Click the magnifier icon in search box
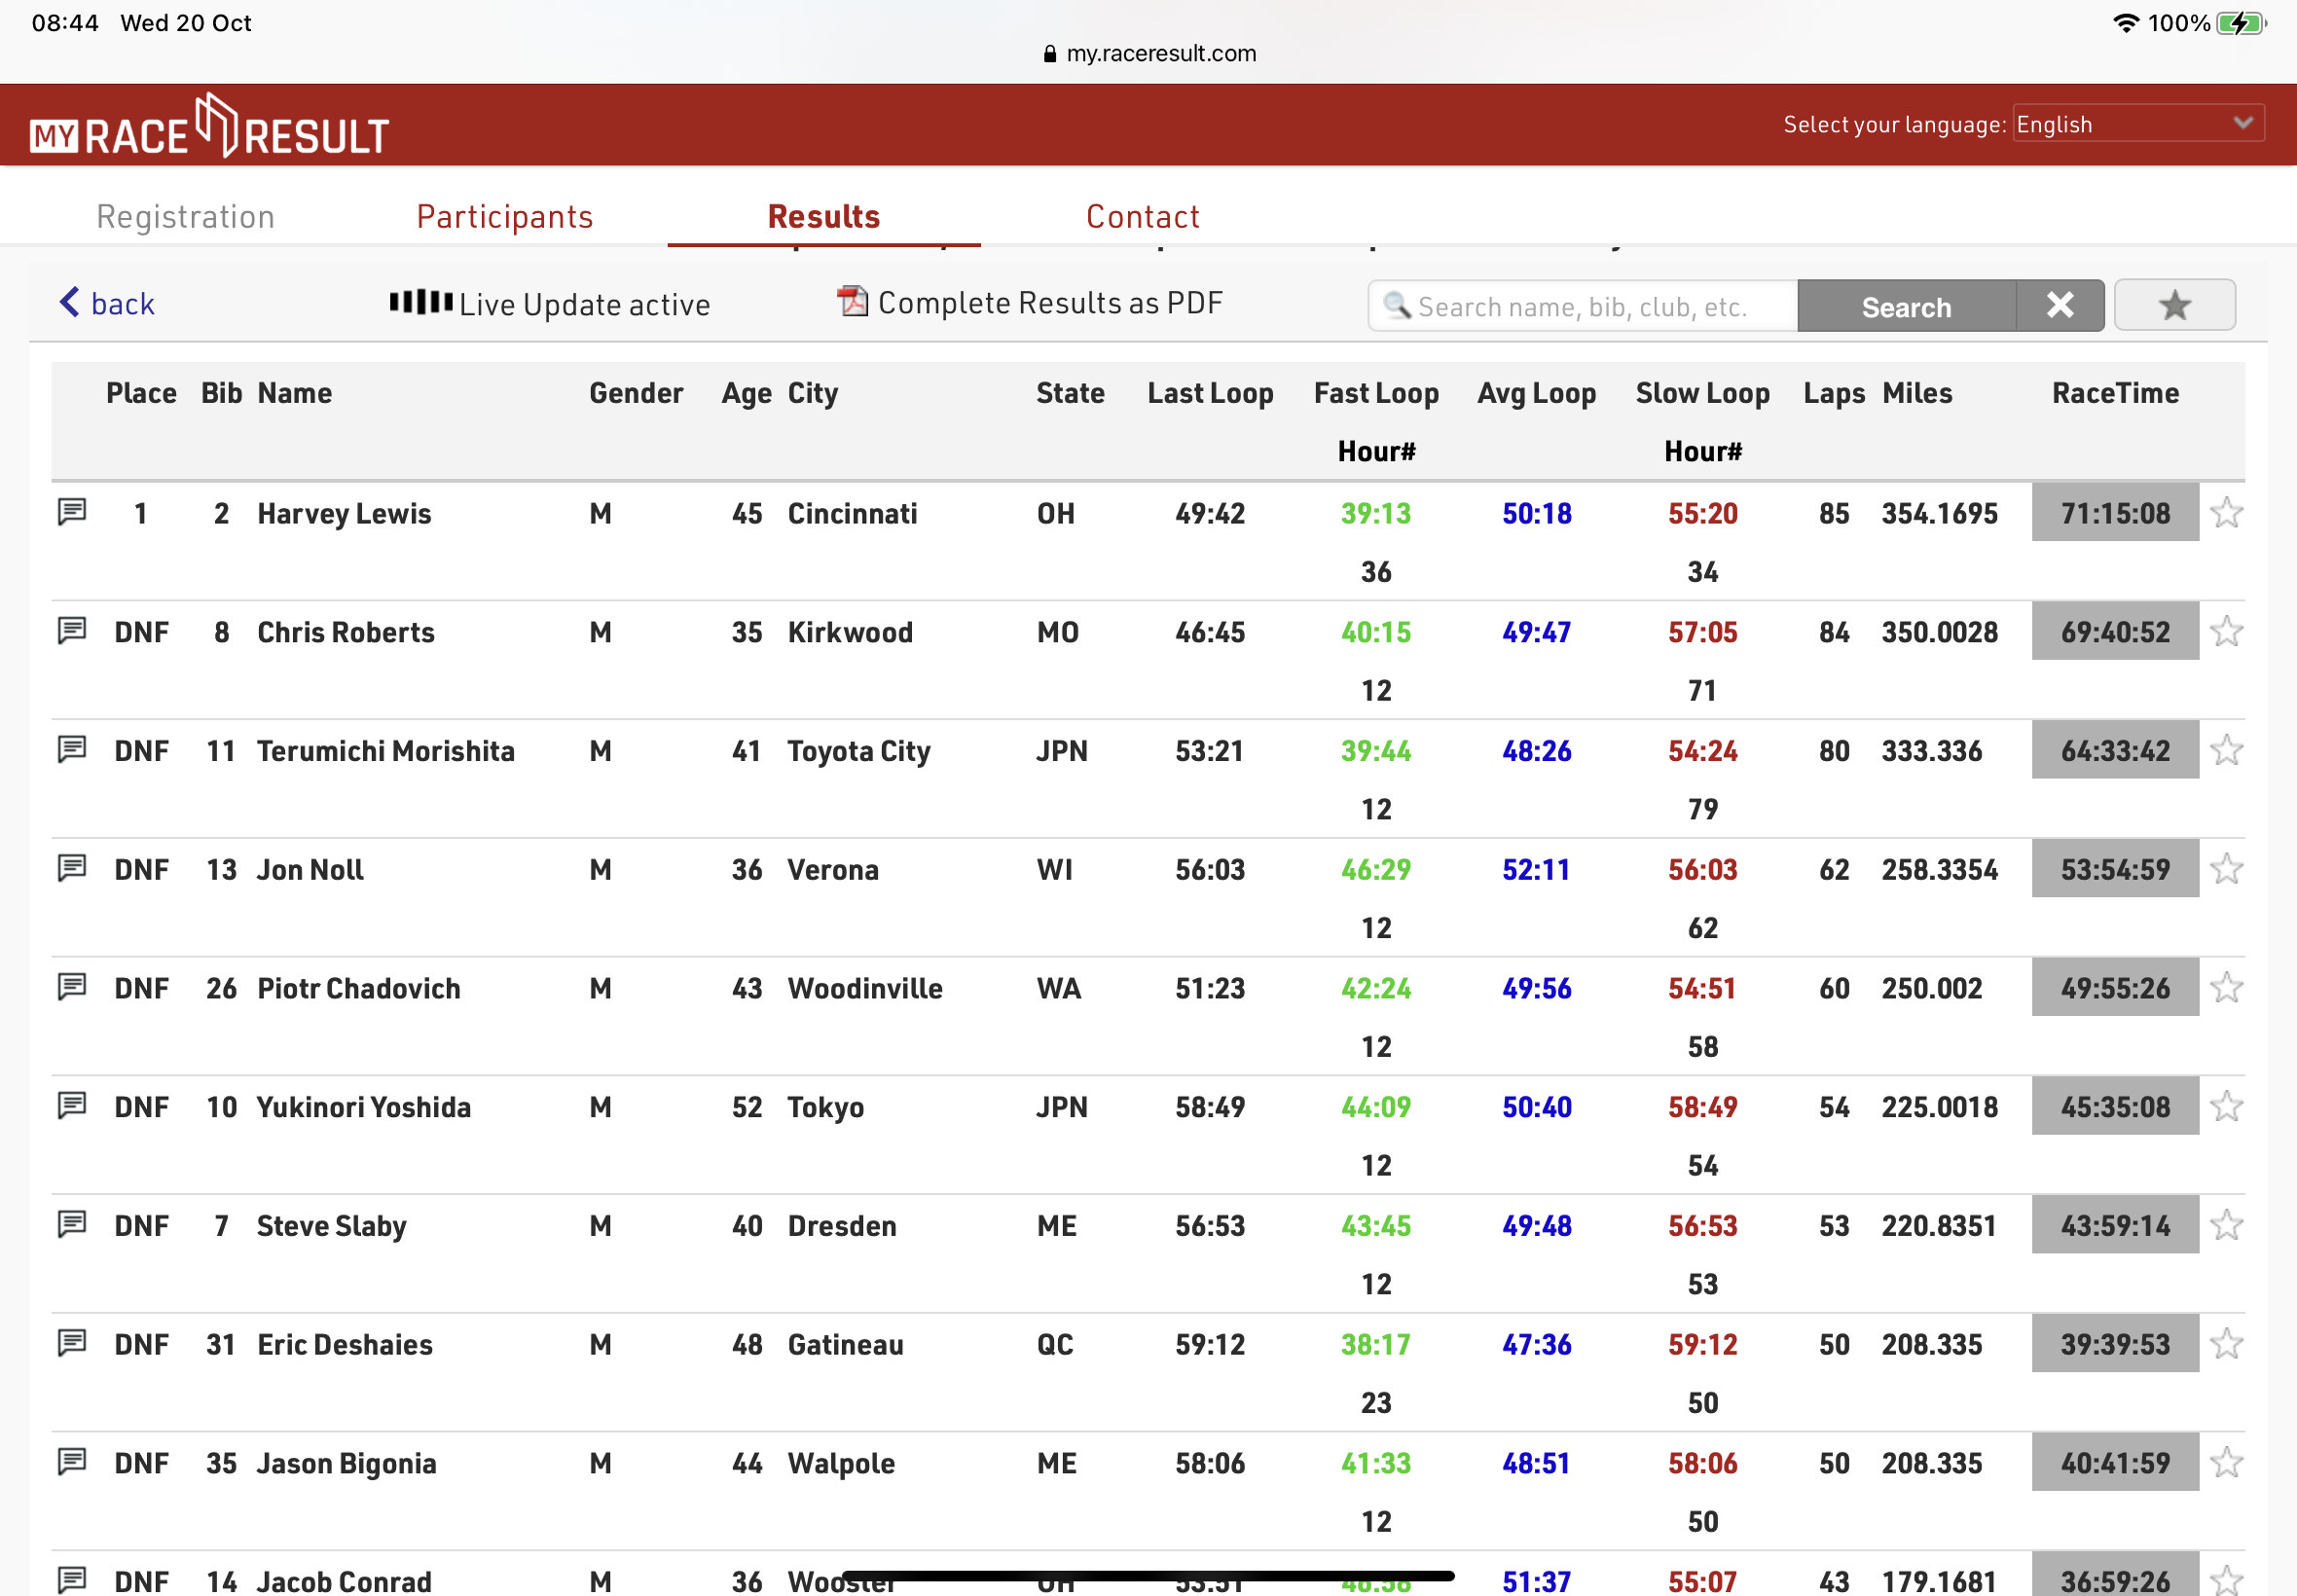 coord(1396,304)
